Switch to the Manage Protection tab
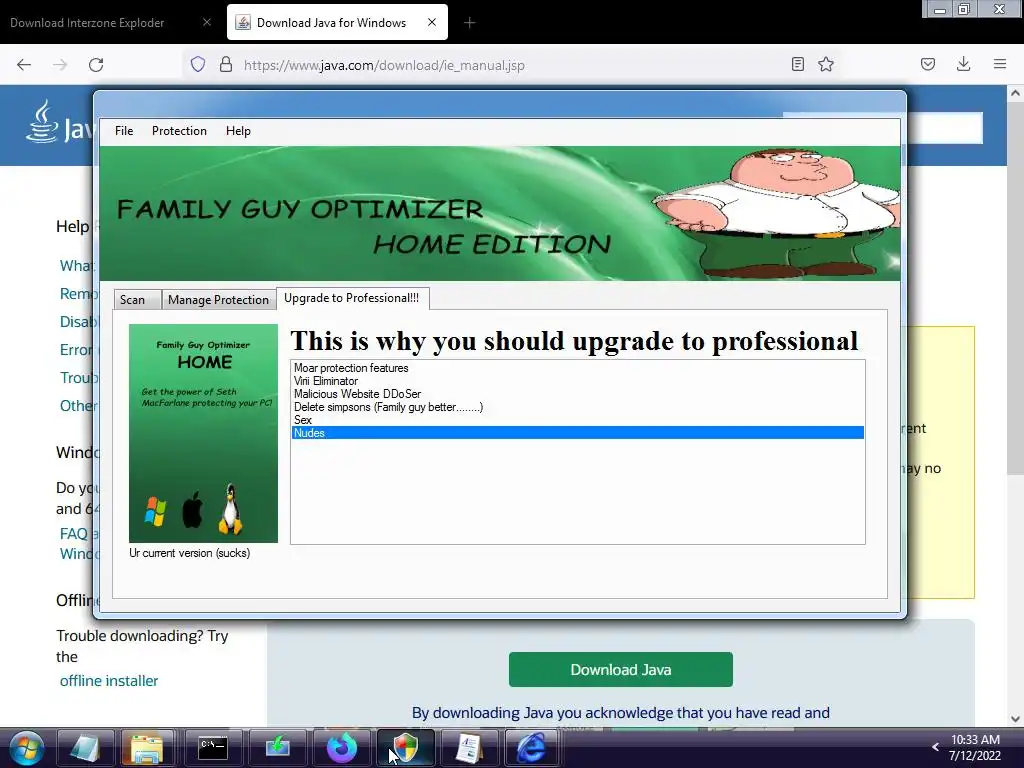Screen dimensions: 1024x768 tap(218, 299)
